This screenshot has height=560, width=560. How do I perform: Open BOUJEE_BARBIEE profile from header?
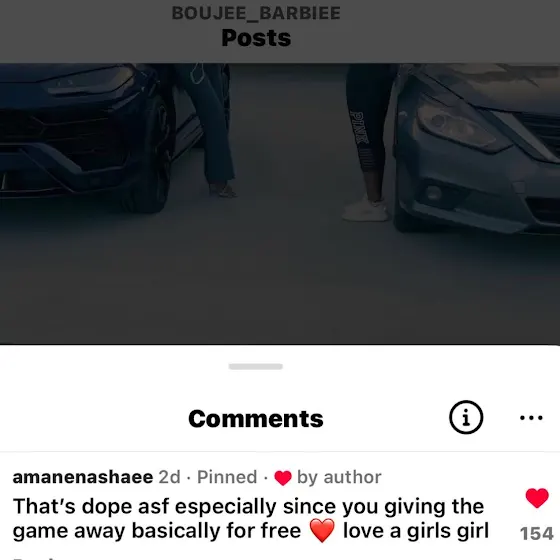click(x=256, y=13)
